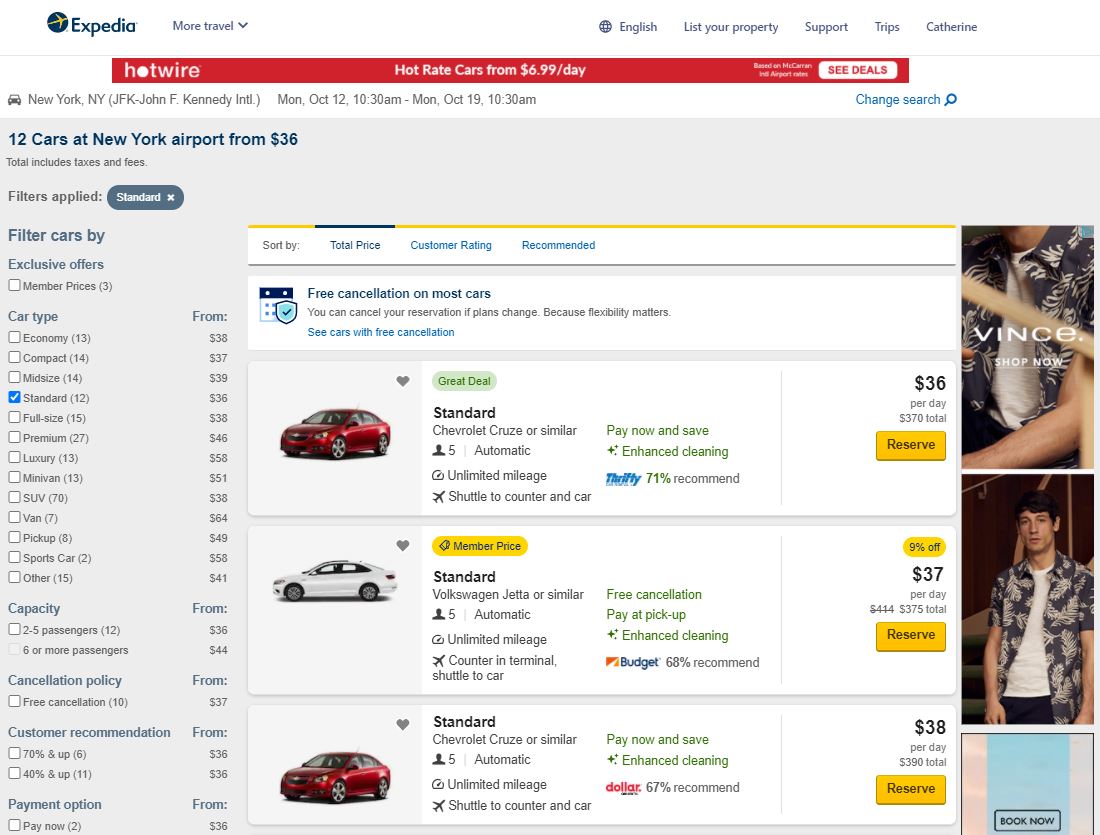1100x835 pixels.
Task: Check the Free cancellation filter checkbox
Action: 14,701
